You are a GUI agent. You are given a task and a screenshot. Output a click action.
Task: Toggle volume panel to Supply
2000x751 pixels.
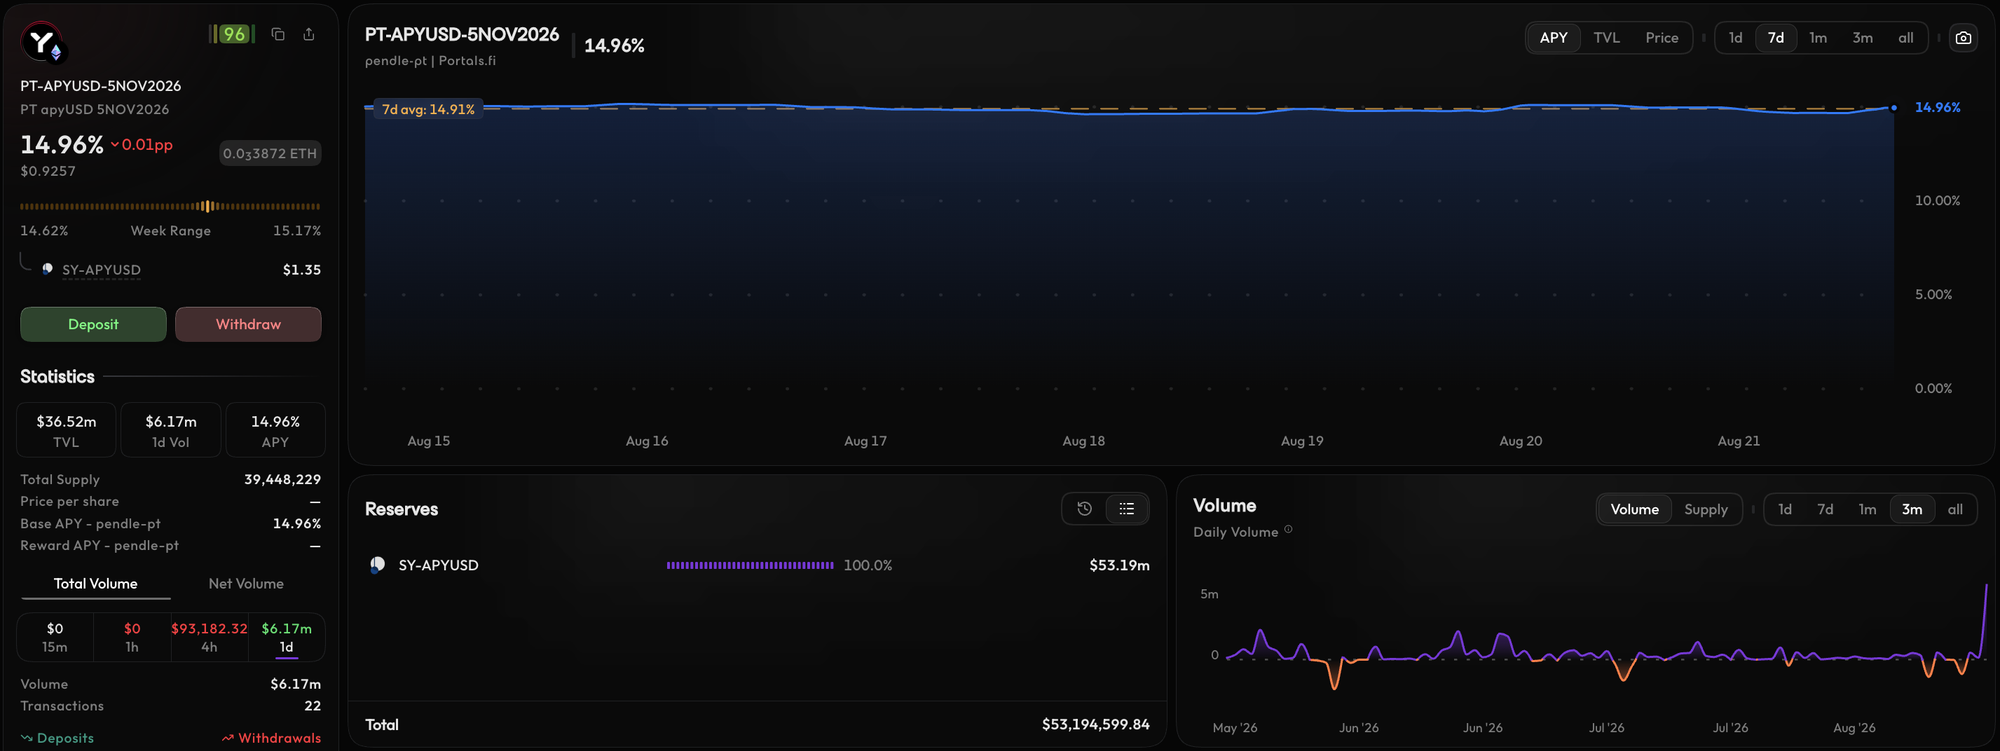coord(1705,509)
